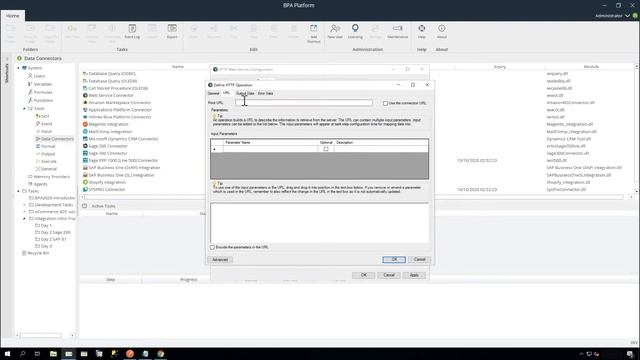Click Apply in the HTTP Web Service Configuration window
The height and width of the screenshot is (360, 640).
414,275
